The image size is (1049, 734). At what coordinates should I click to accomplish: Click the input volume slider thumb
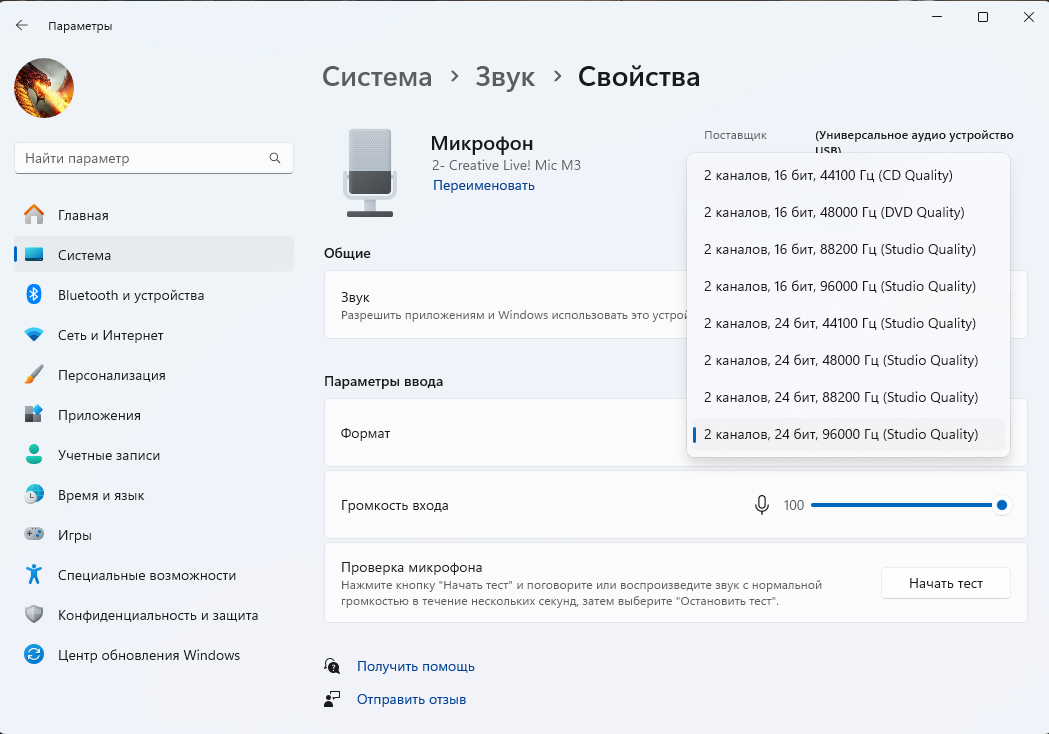tap(1002, 505)
